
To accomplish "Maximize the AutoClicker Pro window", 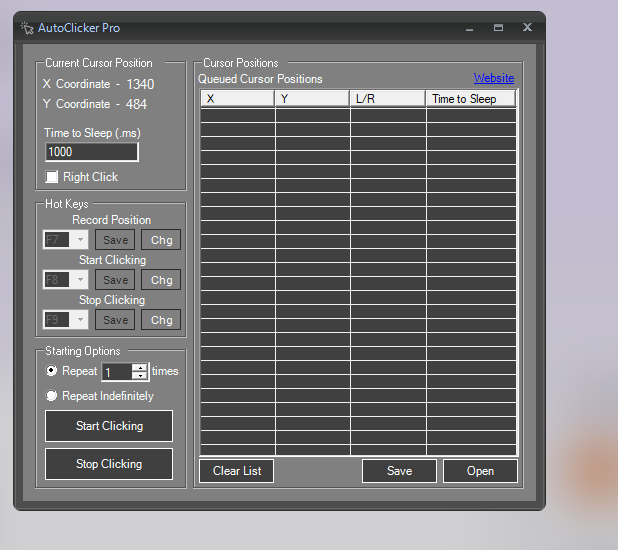I will tap(498, 28).
